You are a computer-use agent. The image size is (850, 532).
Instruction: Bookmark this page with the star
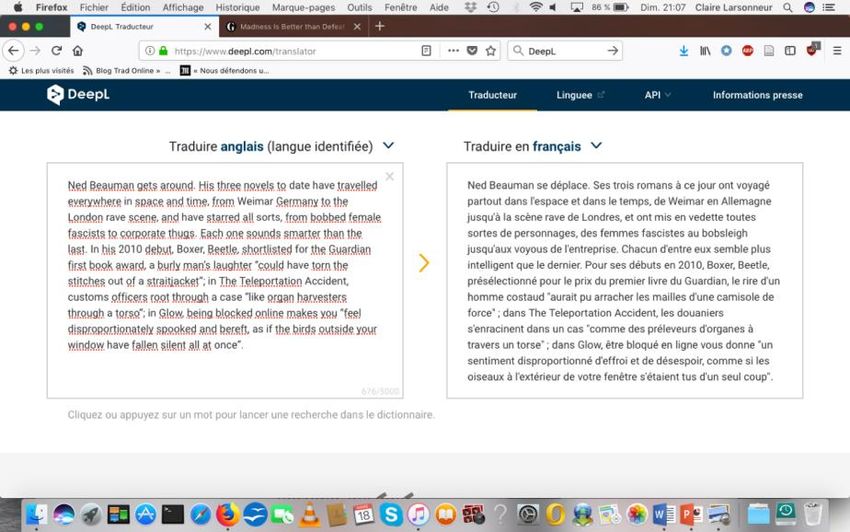coord(491,51)
